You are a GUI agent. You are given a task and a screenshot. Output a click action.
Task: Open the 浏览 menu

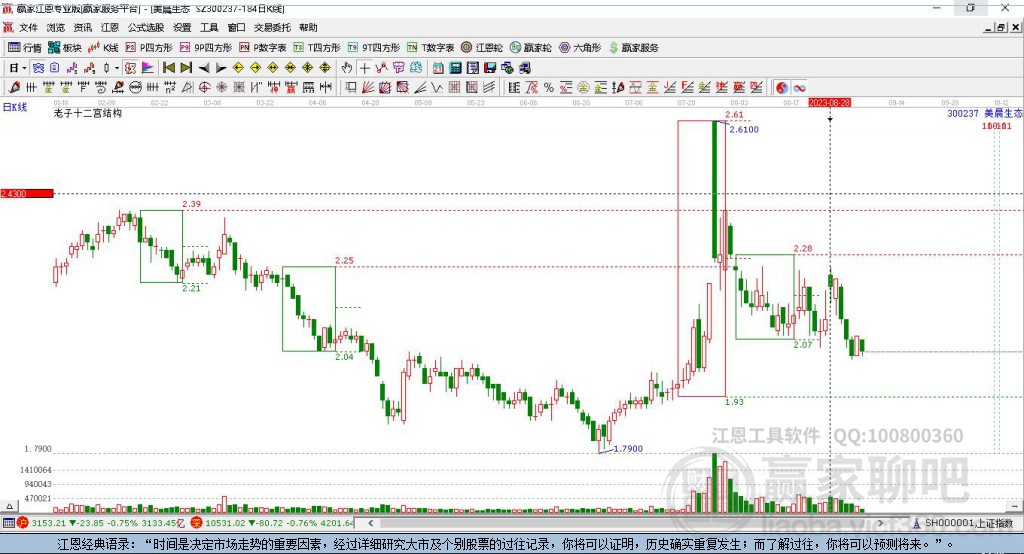point(56,27)
